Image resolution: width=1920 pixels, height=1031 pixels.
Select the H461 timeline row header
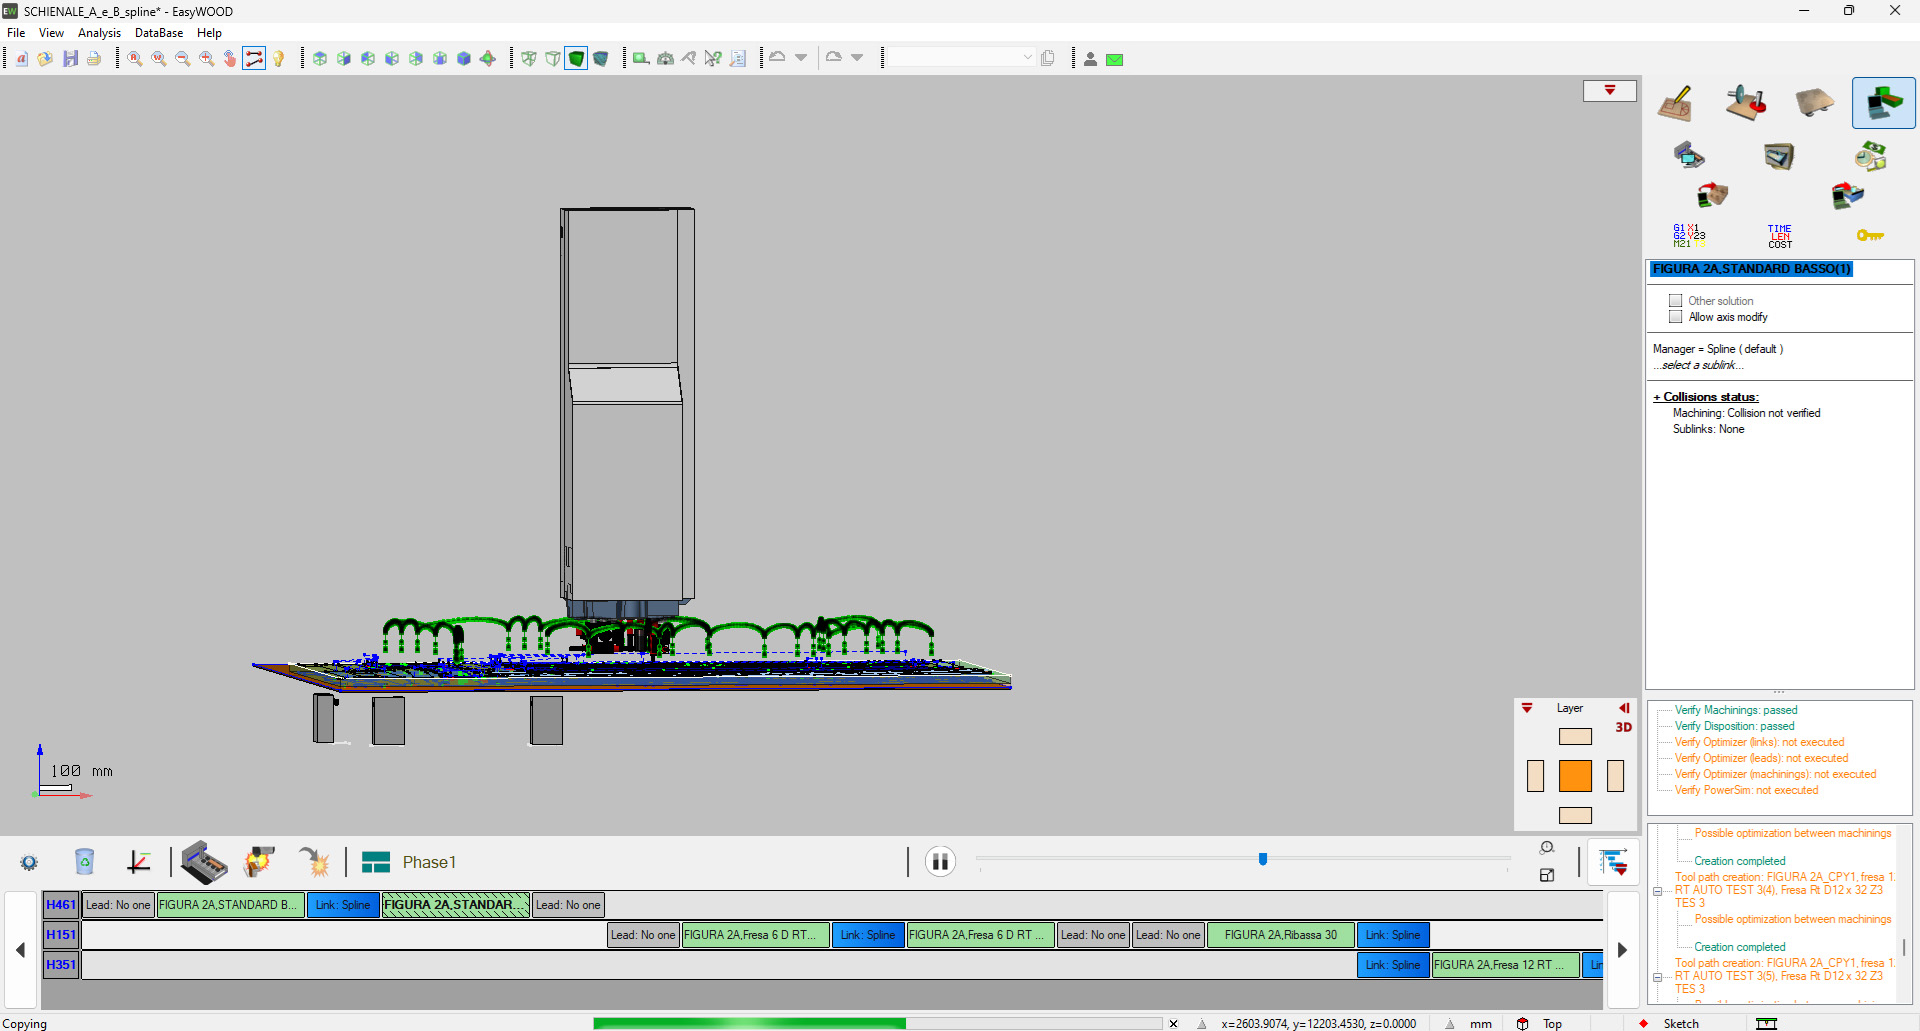(x=61, y=905)
